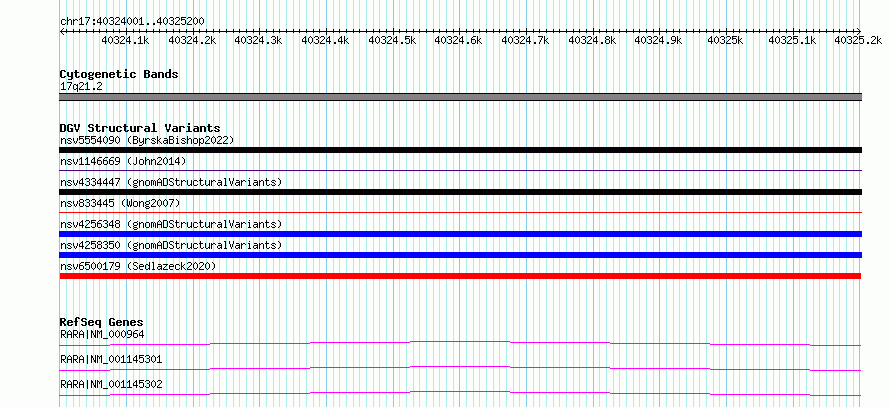The height and width of the screenshot is (407, 890).
Task: Click the 40324.3k ruler tick label
Action: pos(259,40)
